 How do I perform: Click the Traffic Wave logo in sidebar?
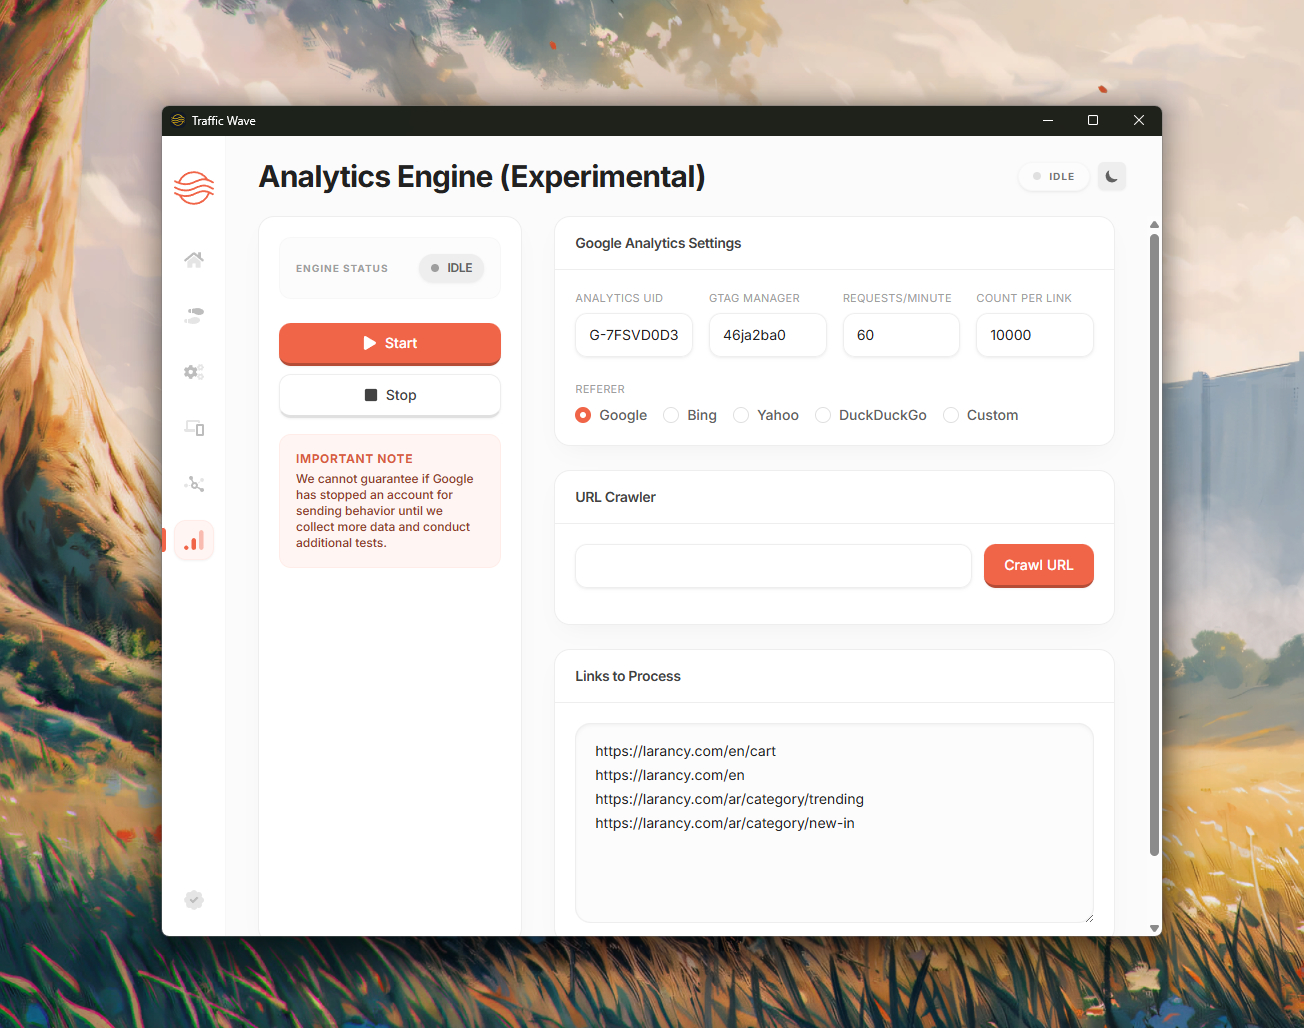(194, 187)
